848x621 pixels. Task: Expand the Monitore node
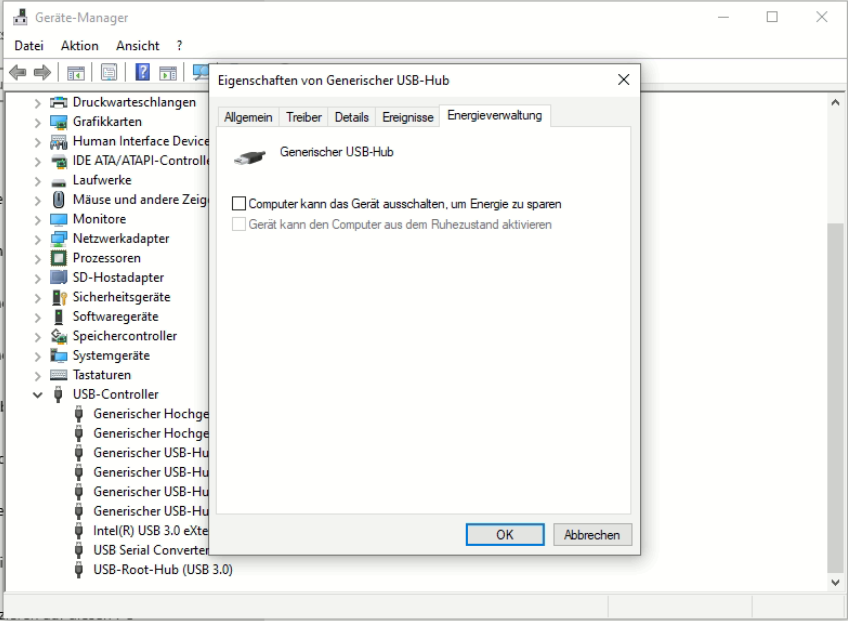37,220
